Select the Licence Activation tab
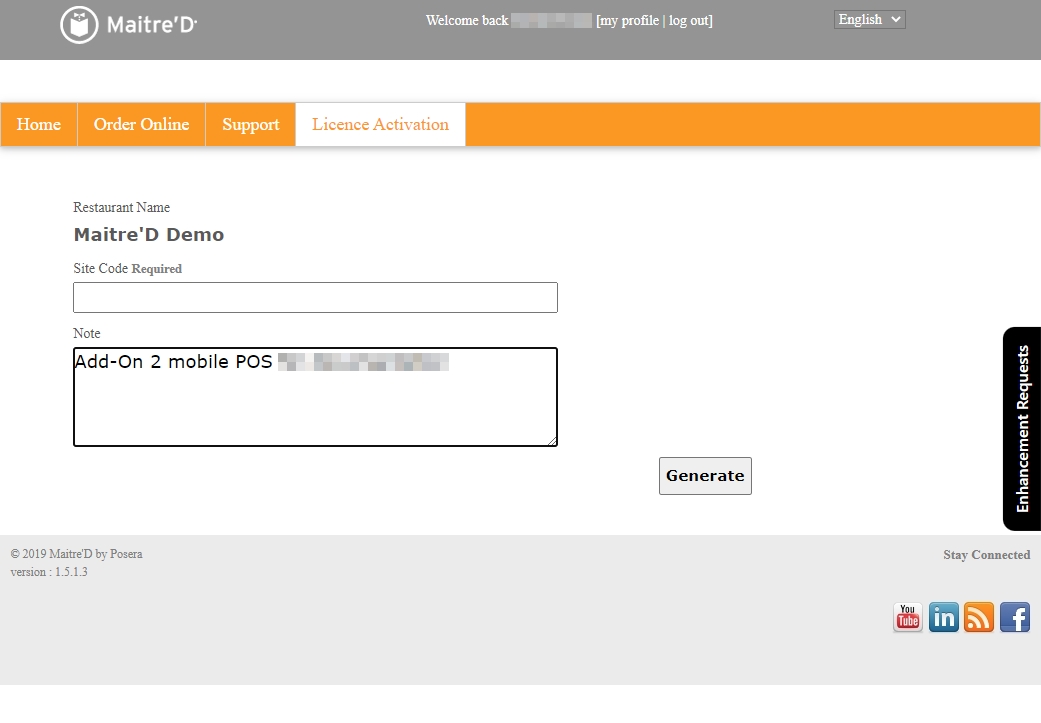The image size is (1041, 723). point(380,125)
